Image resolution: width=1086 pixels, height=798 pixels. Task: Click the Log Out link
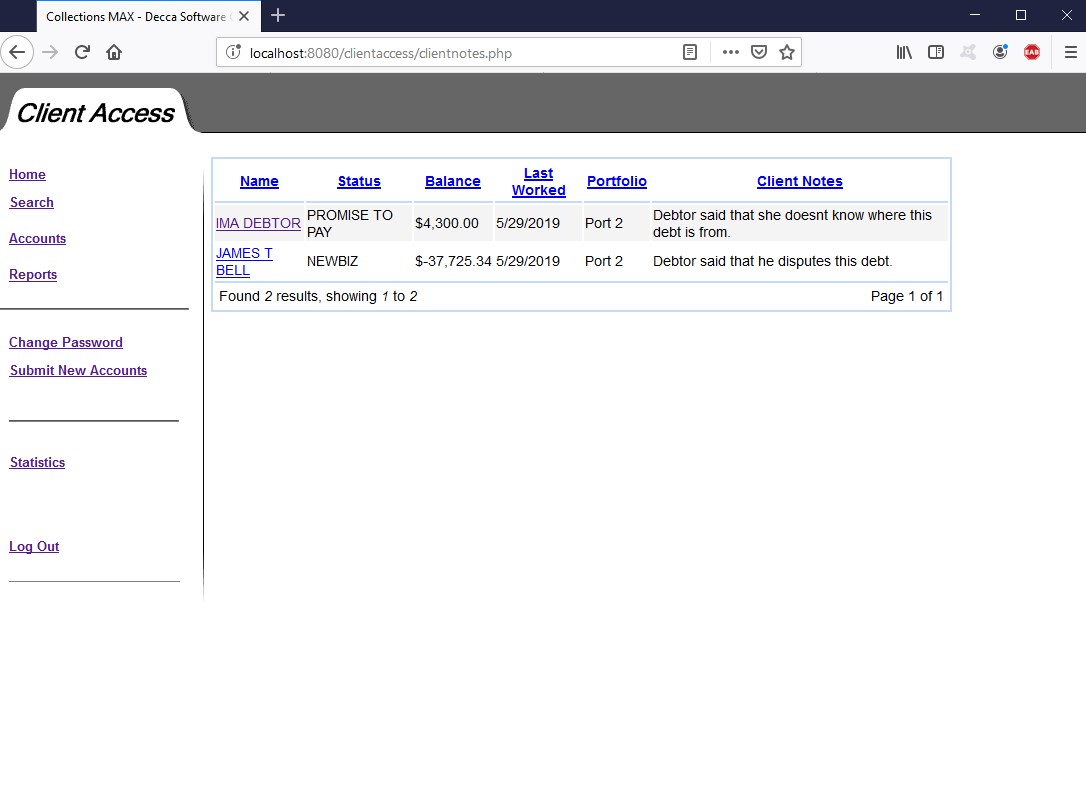point(34,547)
